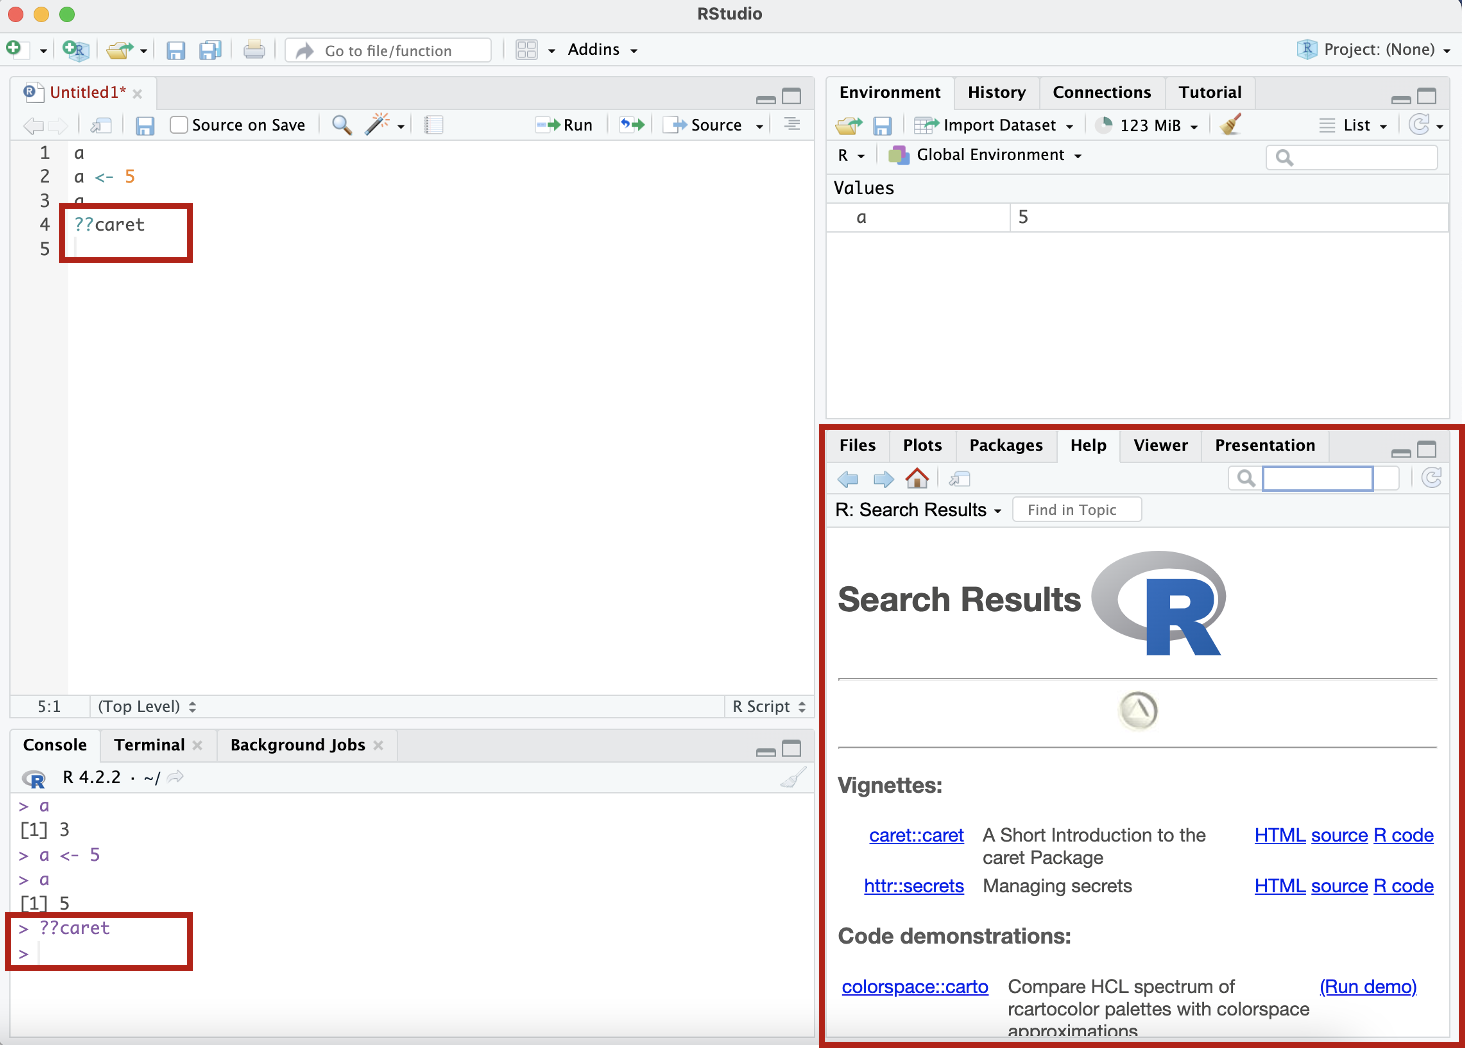
Task: Open Global Environment dropdown
Action: [x=985, y=155]
